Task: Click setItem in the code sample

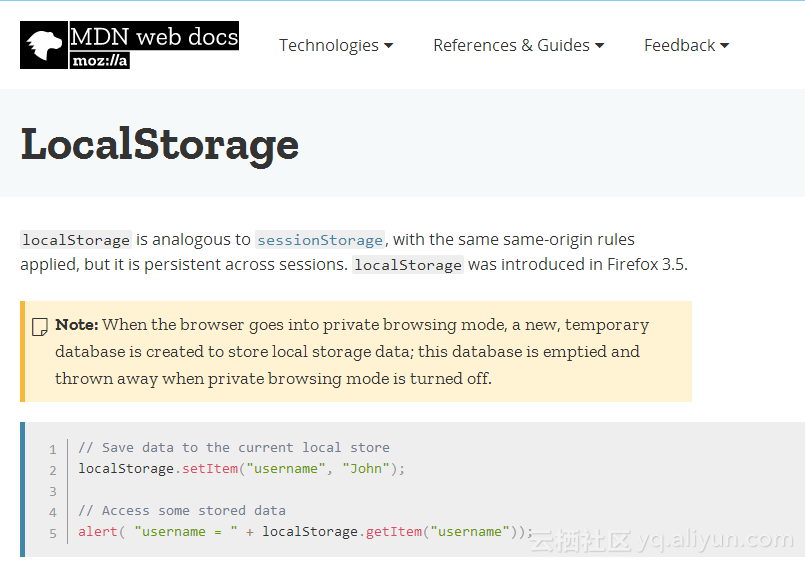Action: pos(210,468)
